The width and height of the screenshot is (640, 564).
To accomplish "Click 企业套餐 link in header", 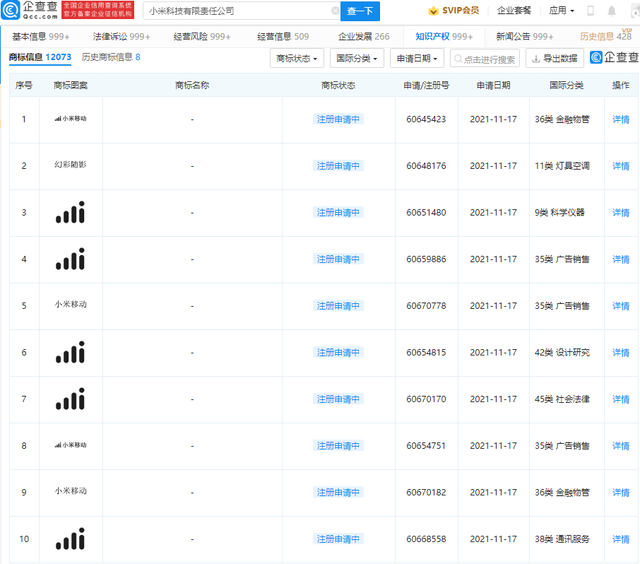I will 514,11.
